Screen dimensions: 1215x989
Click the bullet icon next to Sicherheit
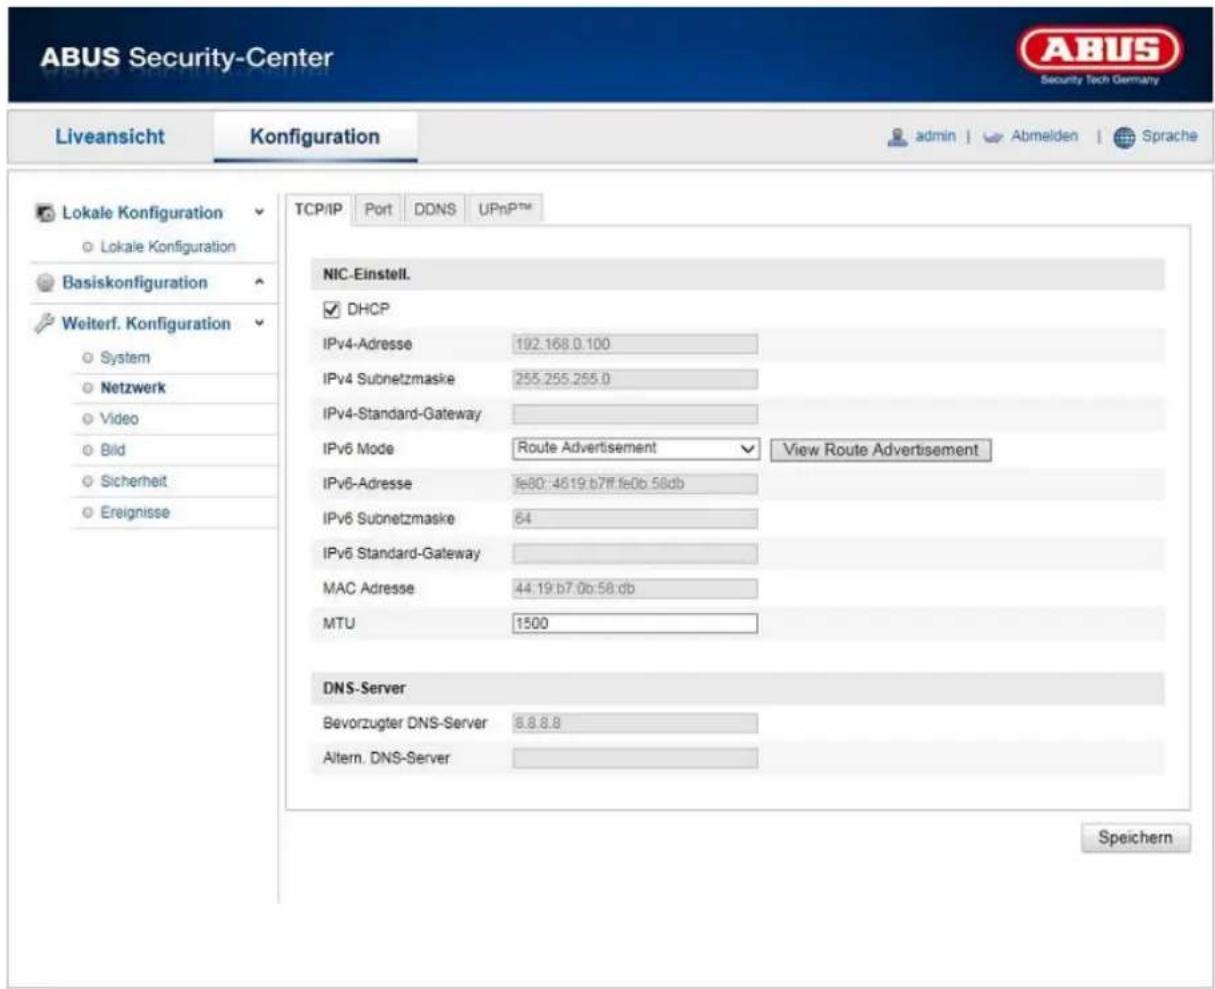88,481
